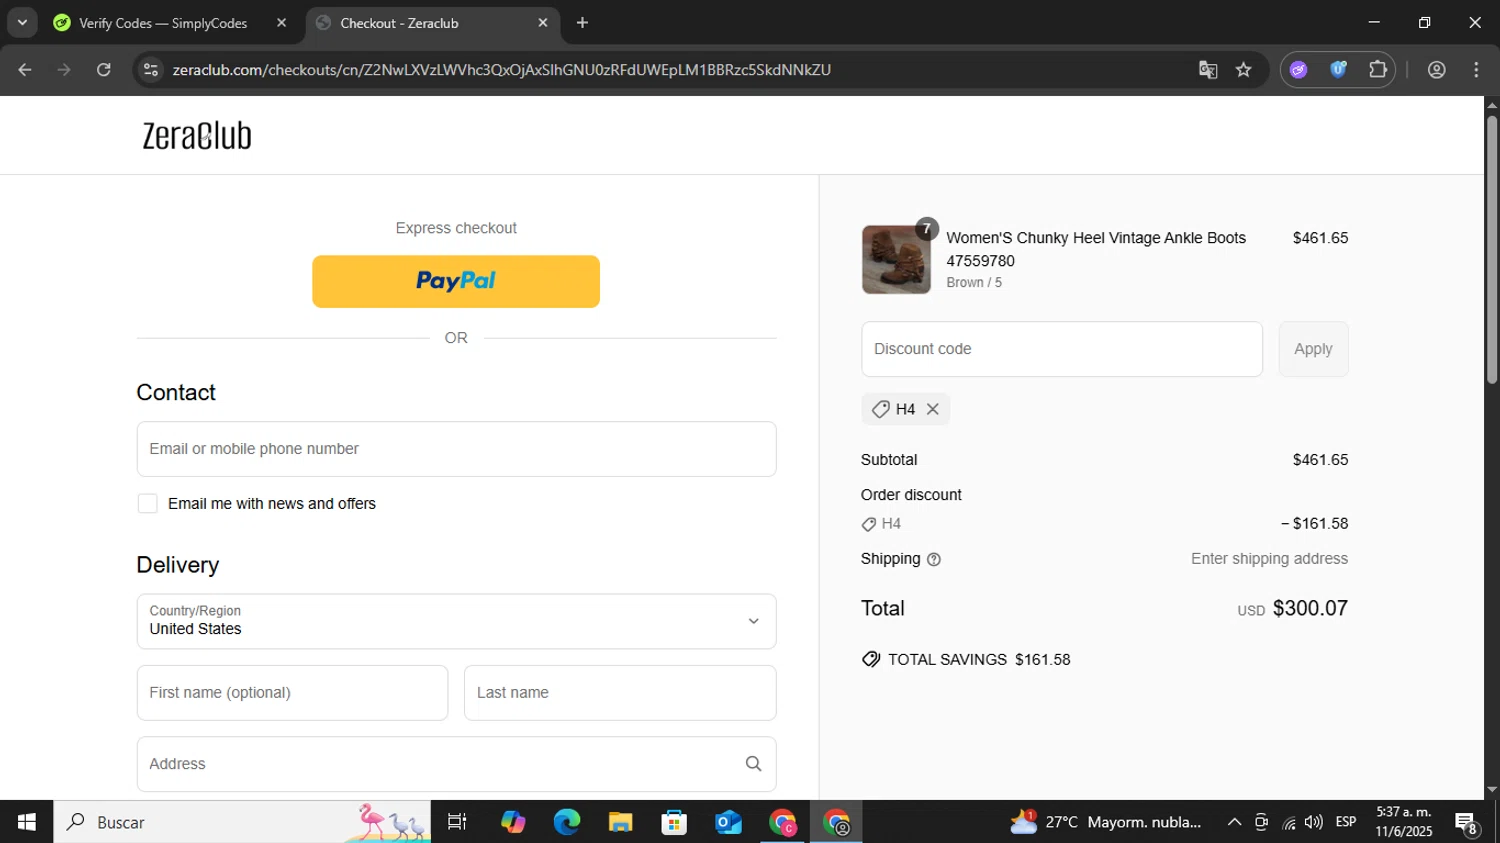1500x843 pixels.
Task: Open the weather widget showing 27°C
Action: pyautogui.click(x=1106, y=822)
